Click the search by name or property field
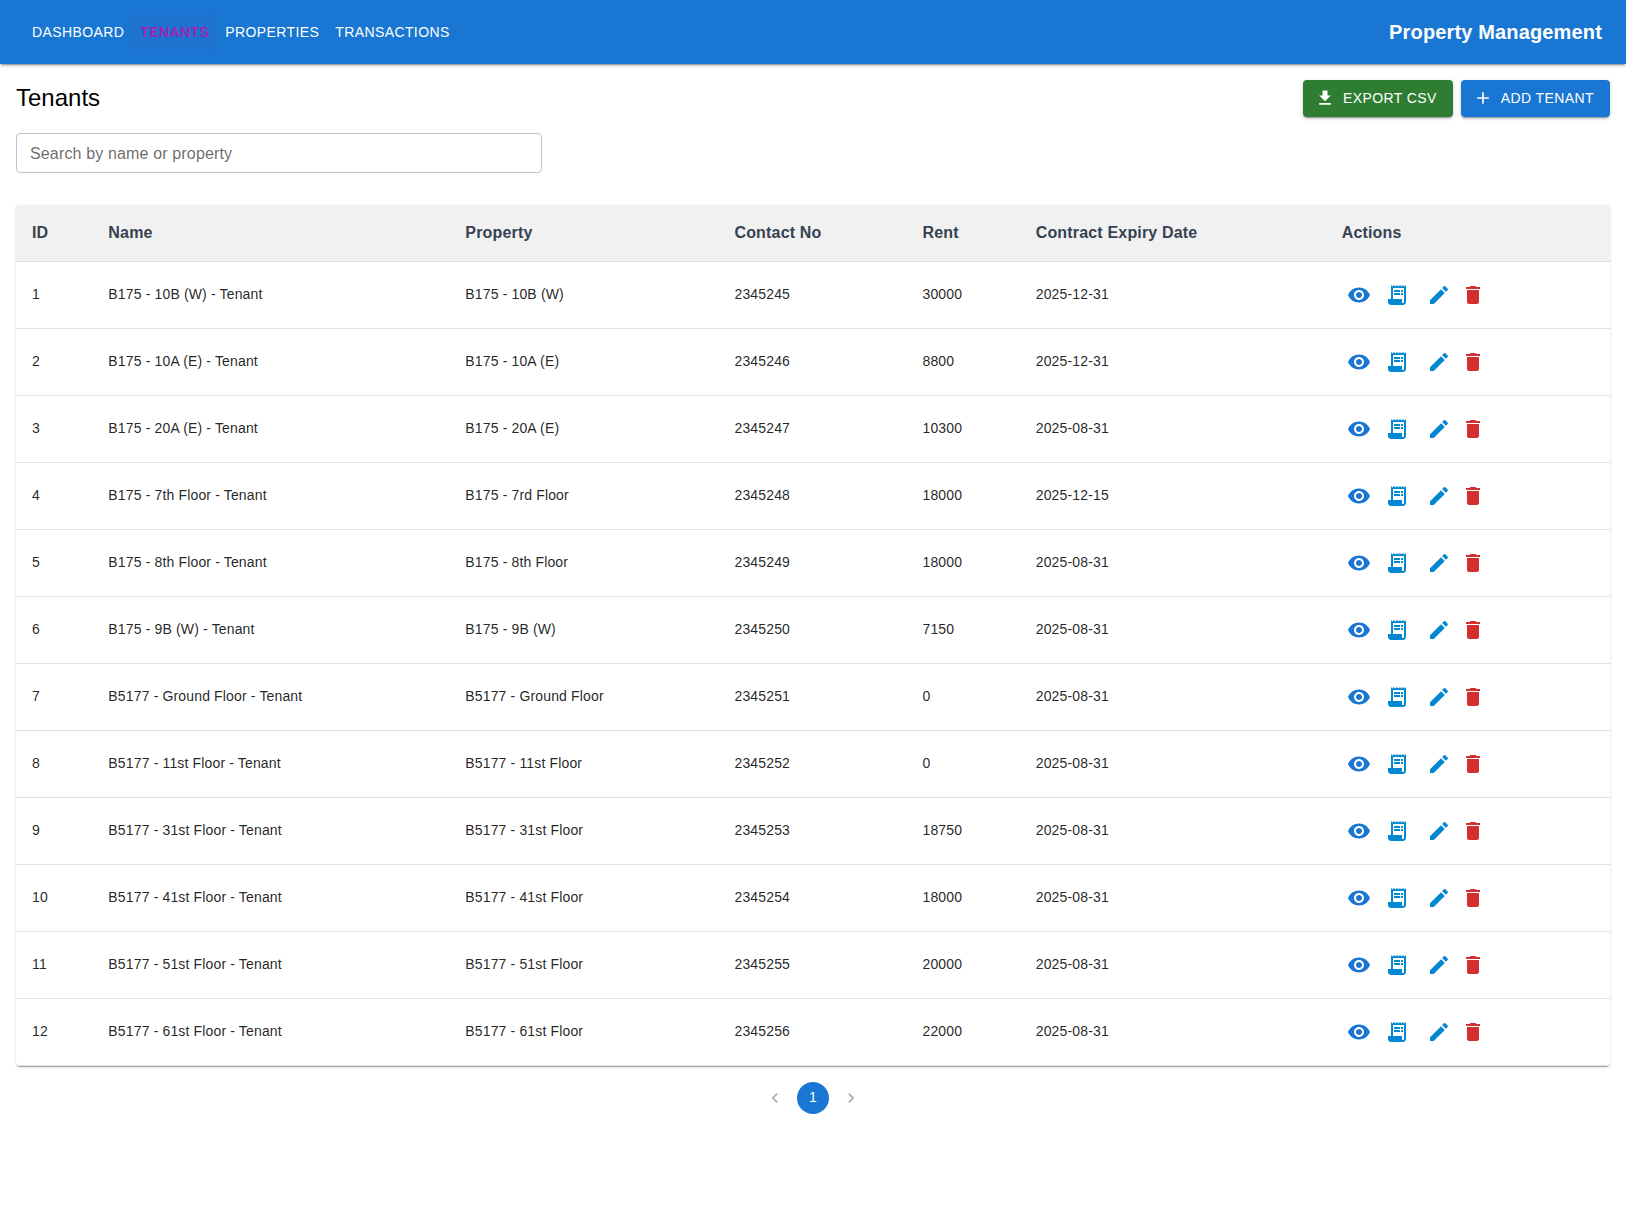1626x1223 pixels. pos(278,153)
